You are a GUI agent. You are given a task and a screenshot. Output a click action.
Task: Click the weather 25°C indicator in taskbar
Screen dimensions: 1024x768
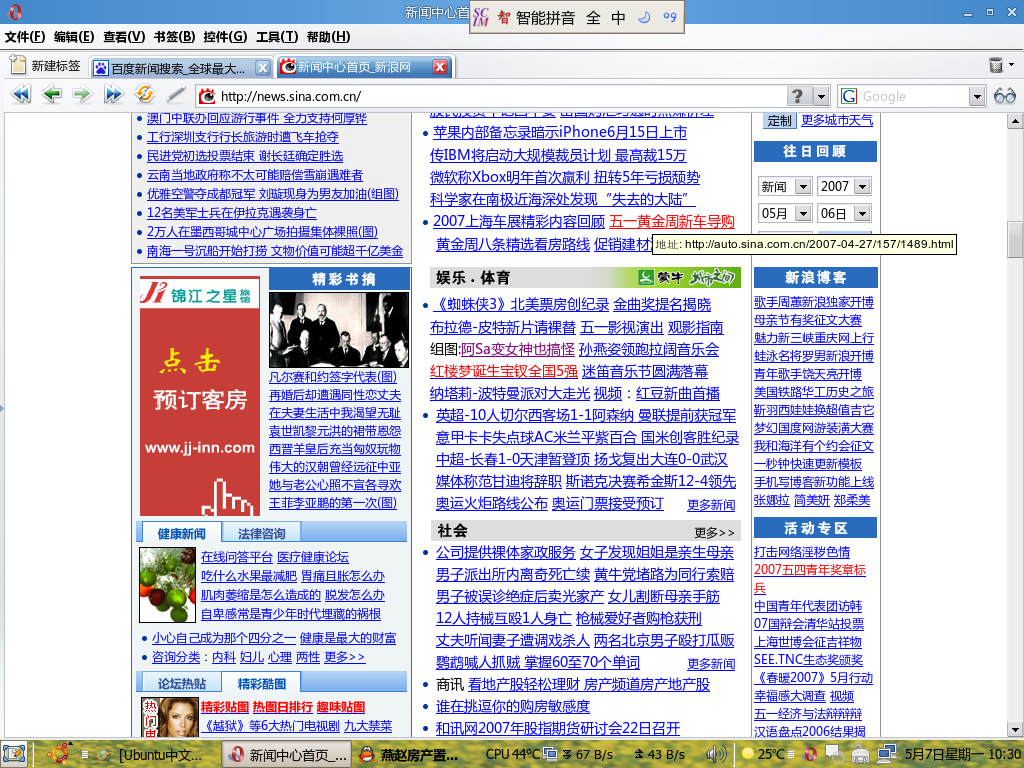763,754
